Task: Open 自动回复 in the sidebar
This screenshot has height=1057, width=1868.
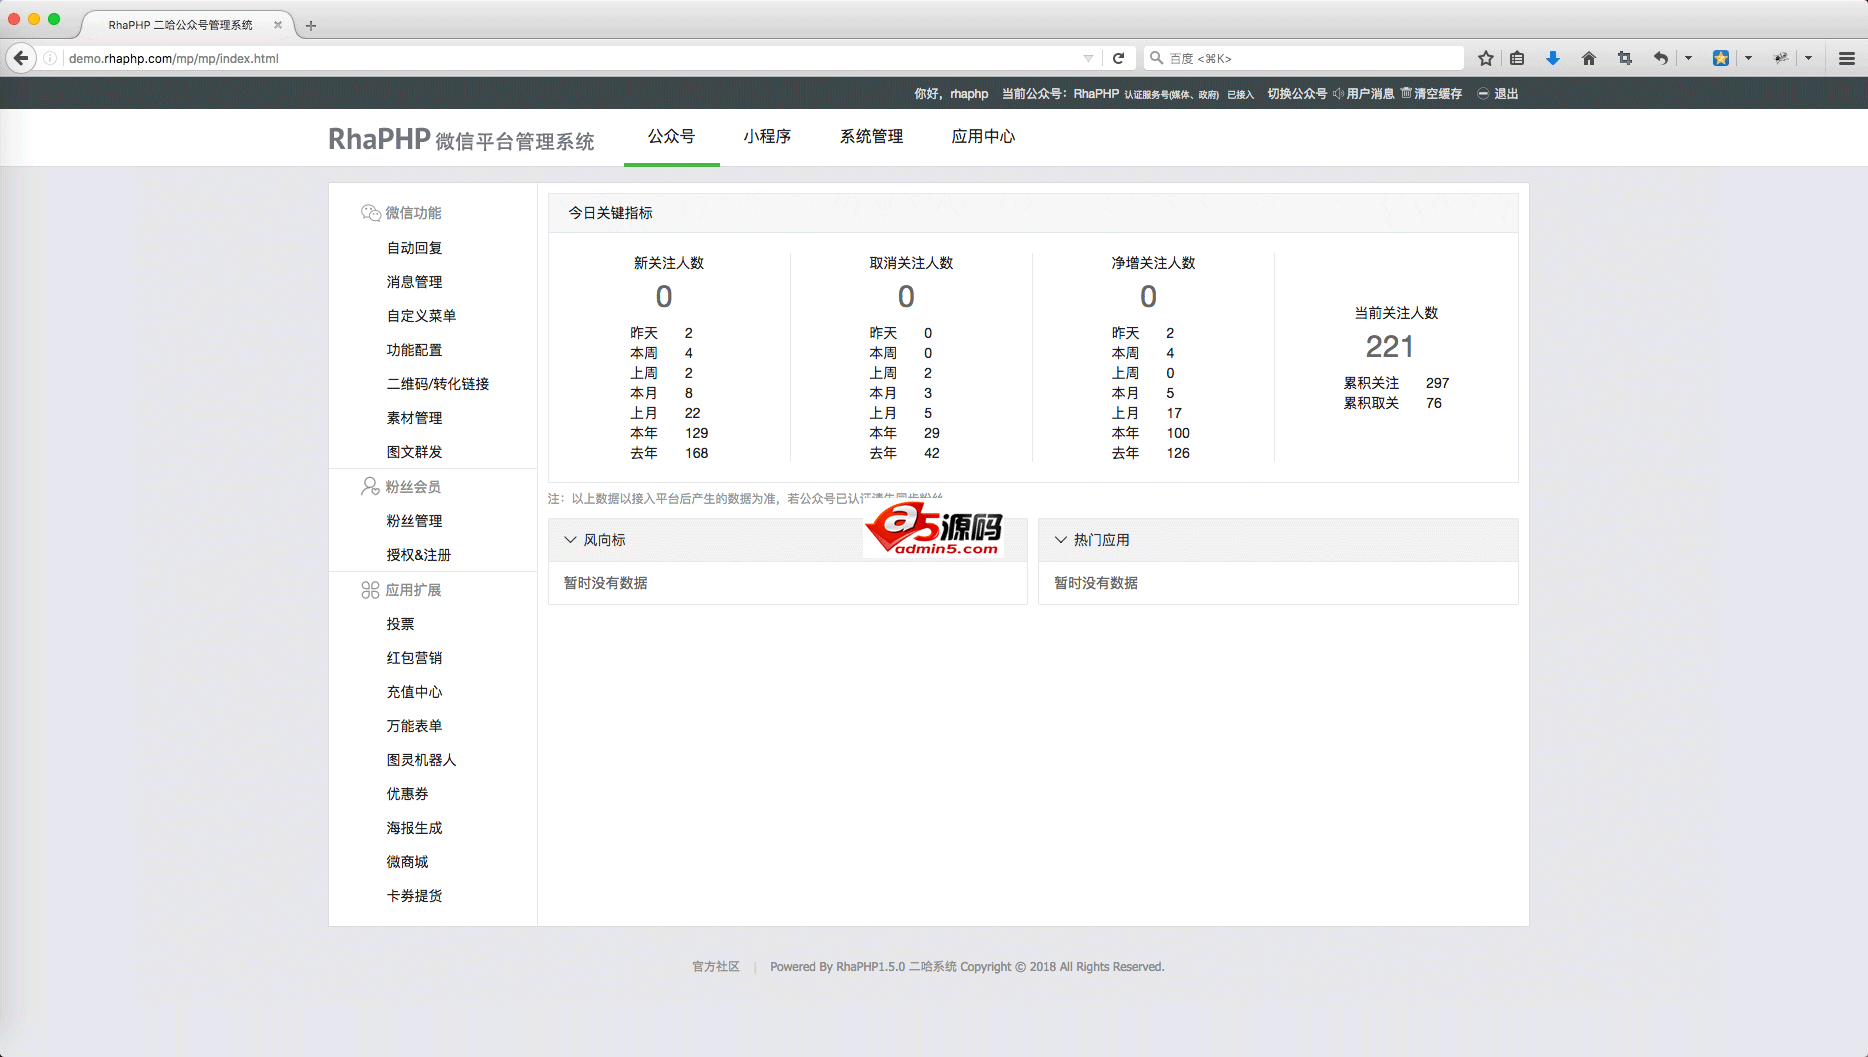Action: (x=414, y=248)
